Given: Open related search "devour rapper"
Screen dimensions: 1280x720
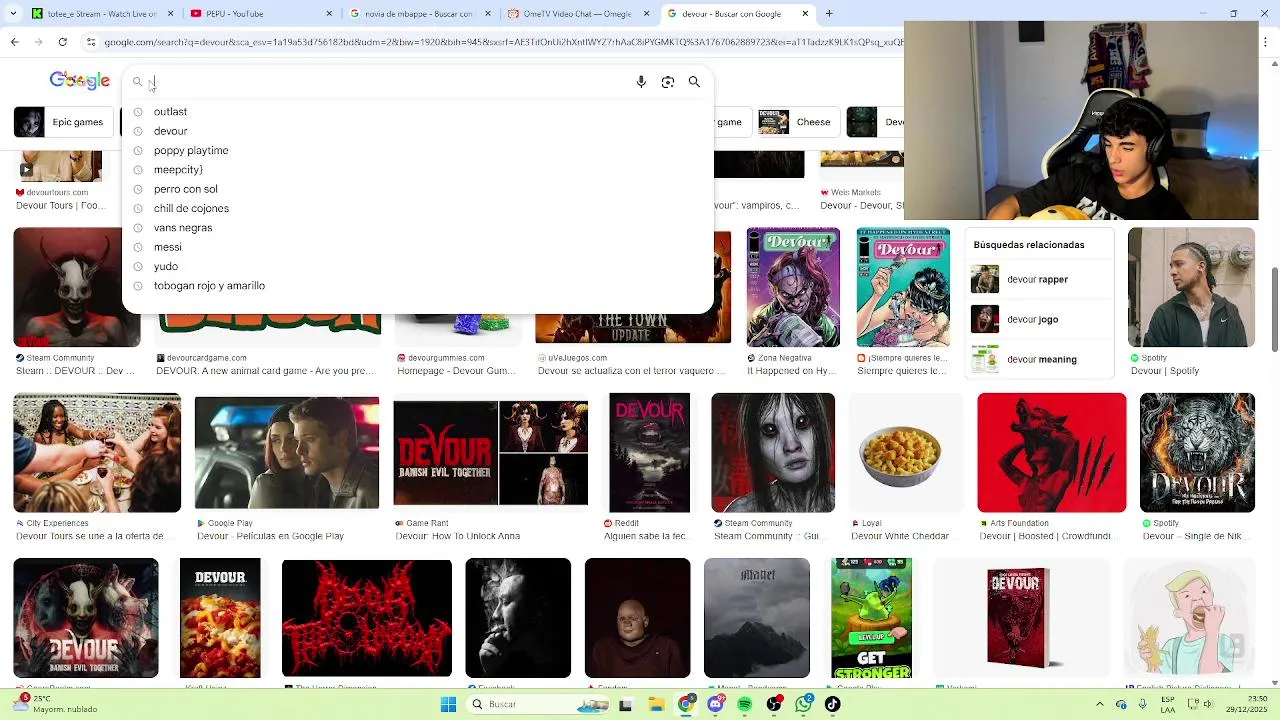Looking at the screenshot, I should pos(1037,279).
